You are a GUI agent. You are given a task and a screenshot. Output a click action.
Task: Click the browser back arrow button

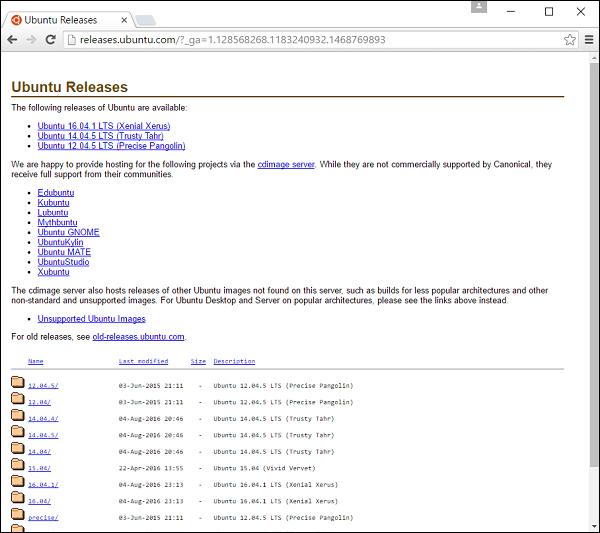tap(13, 40)
